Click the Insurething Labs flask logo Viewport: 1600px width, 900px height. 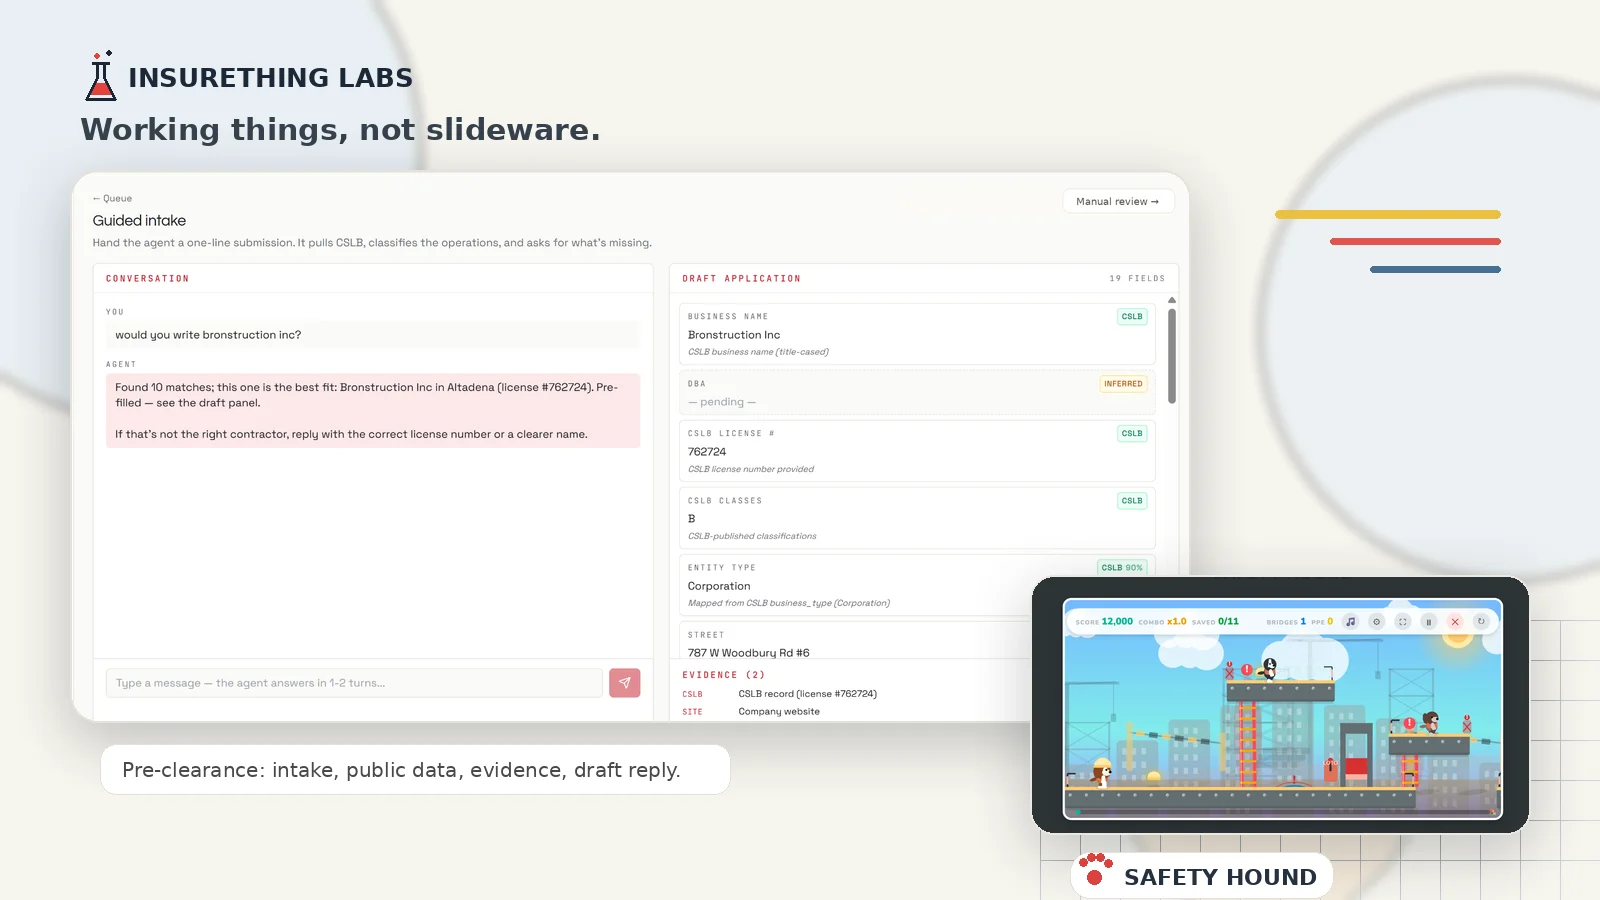[x=101, y=76]
